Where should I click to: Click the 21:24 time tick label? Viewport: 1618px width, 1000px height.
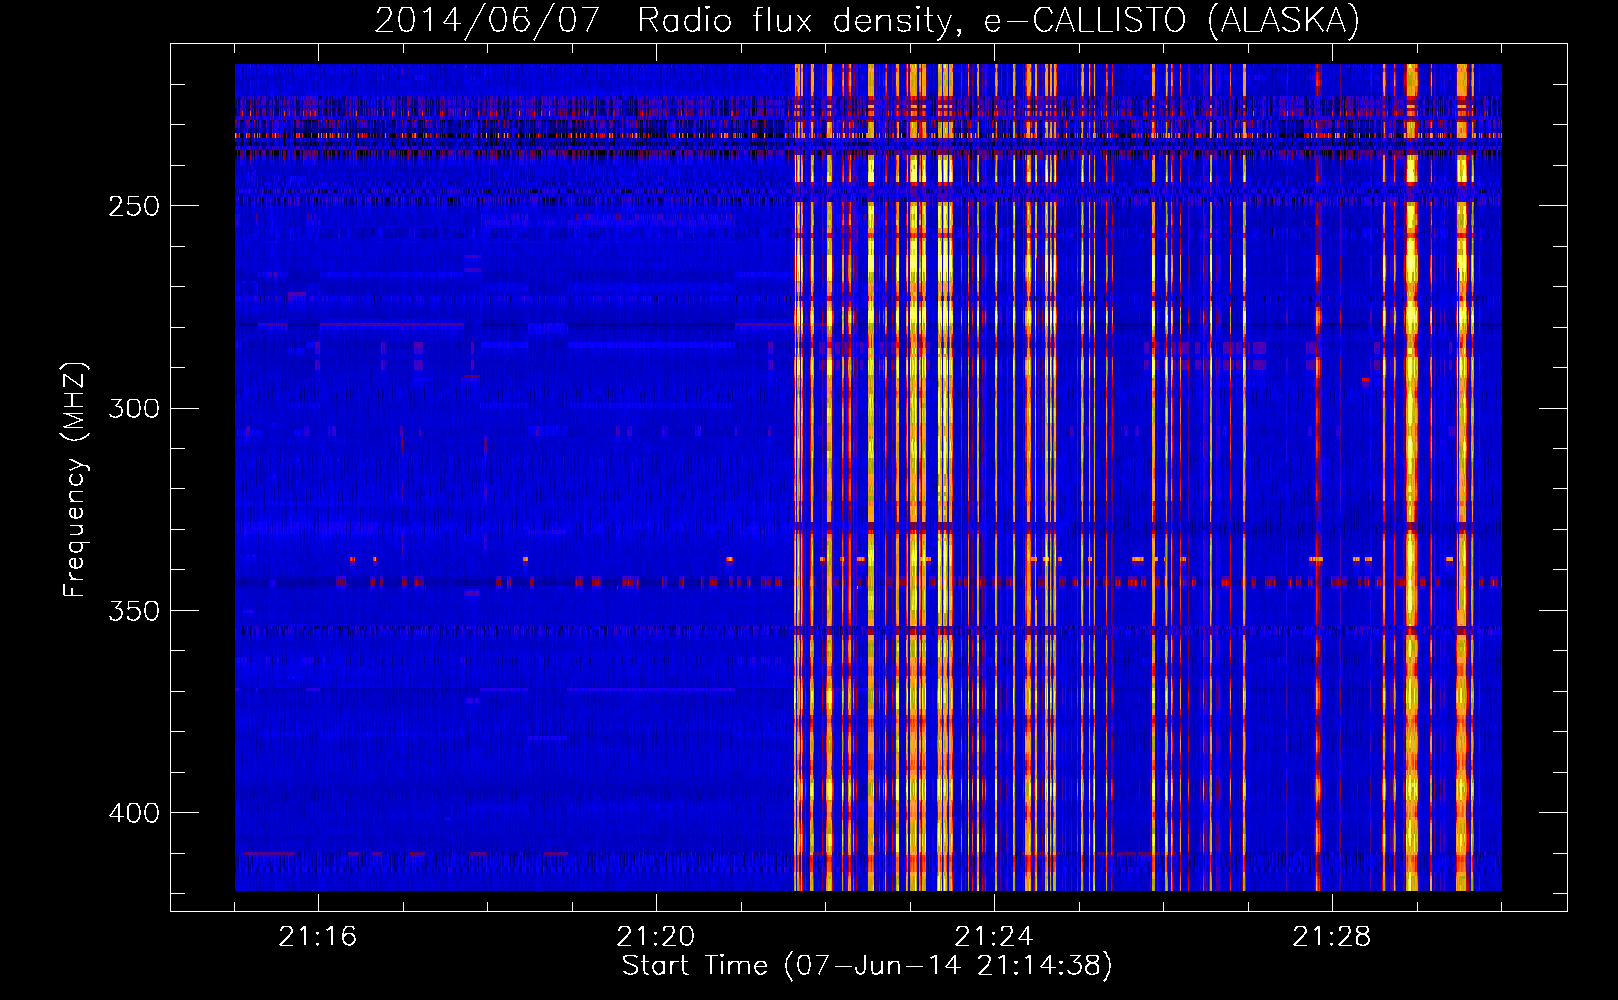pyautogui.click(x=994, y=937)
